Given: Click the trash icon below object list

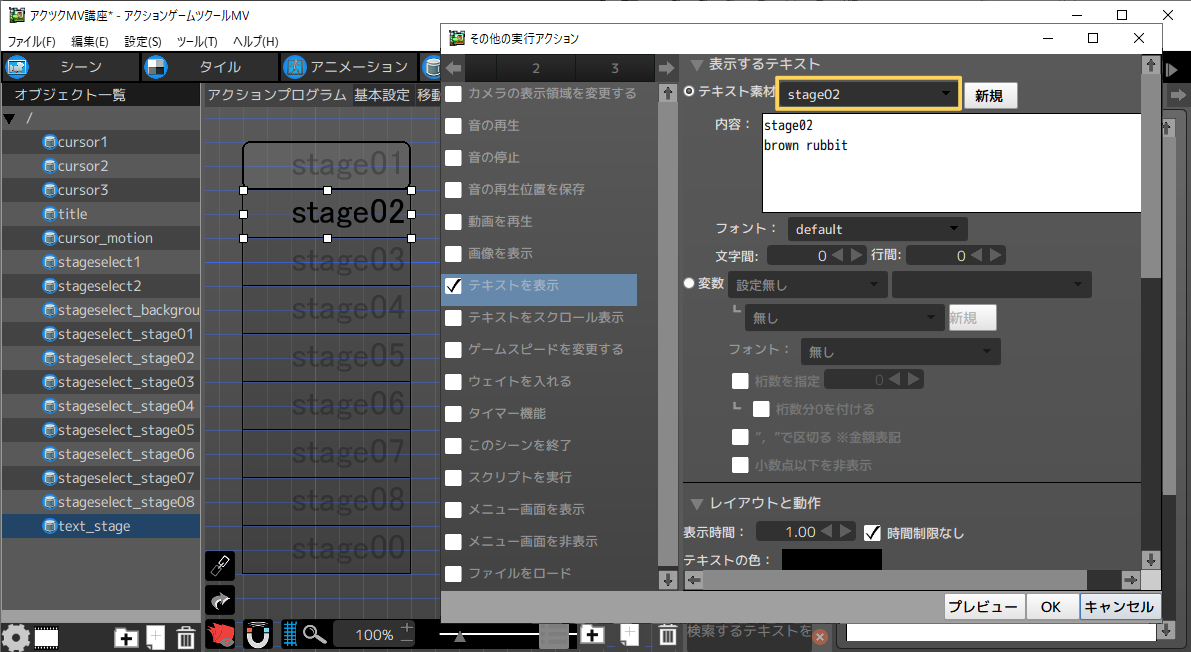Looking at the screenshot, I should coord(186,637).
